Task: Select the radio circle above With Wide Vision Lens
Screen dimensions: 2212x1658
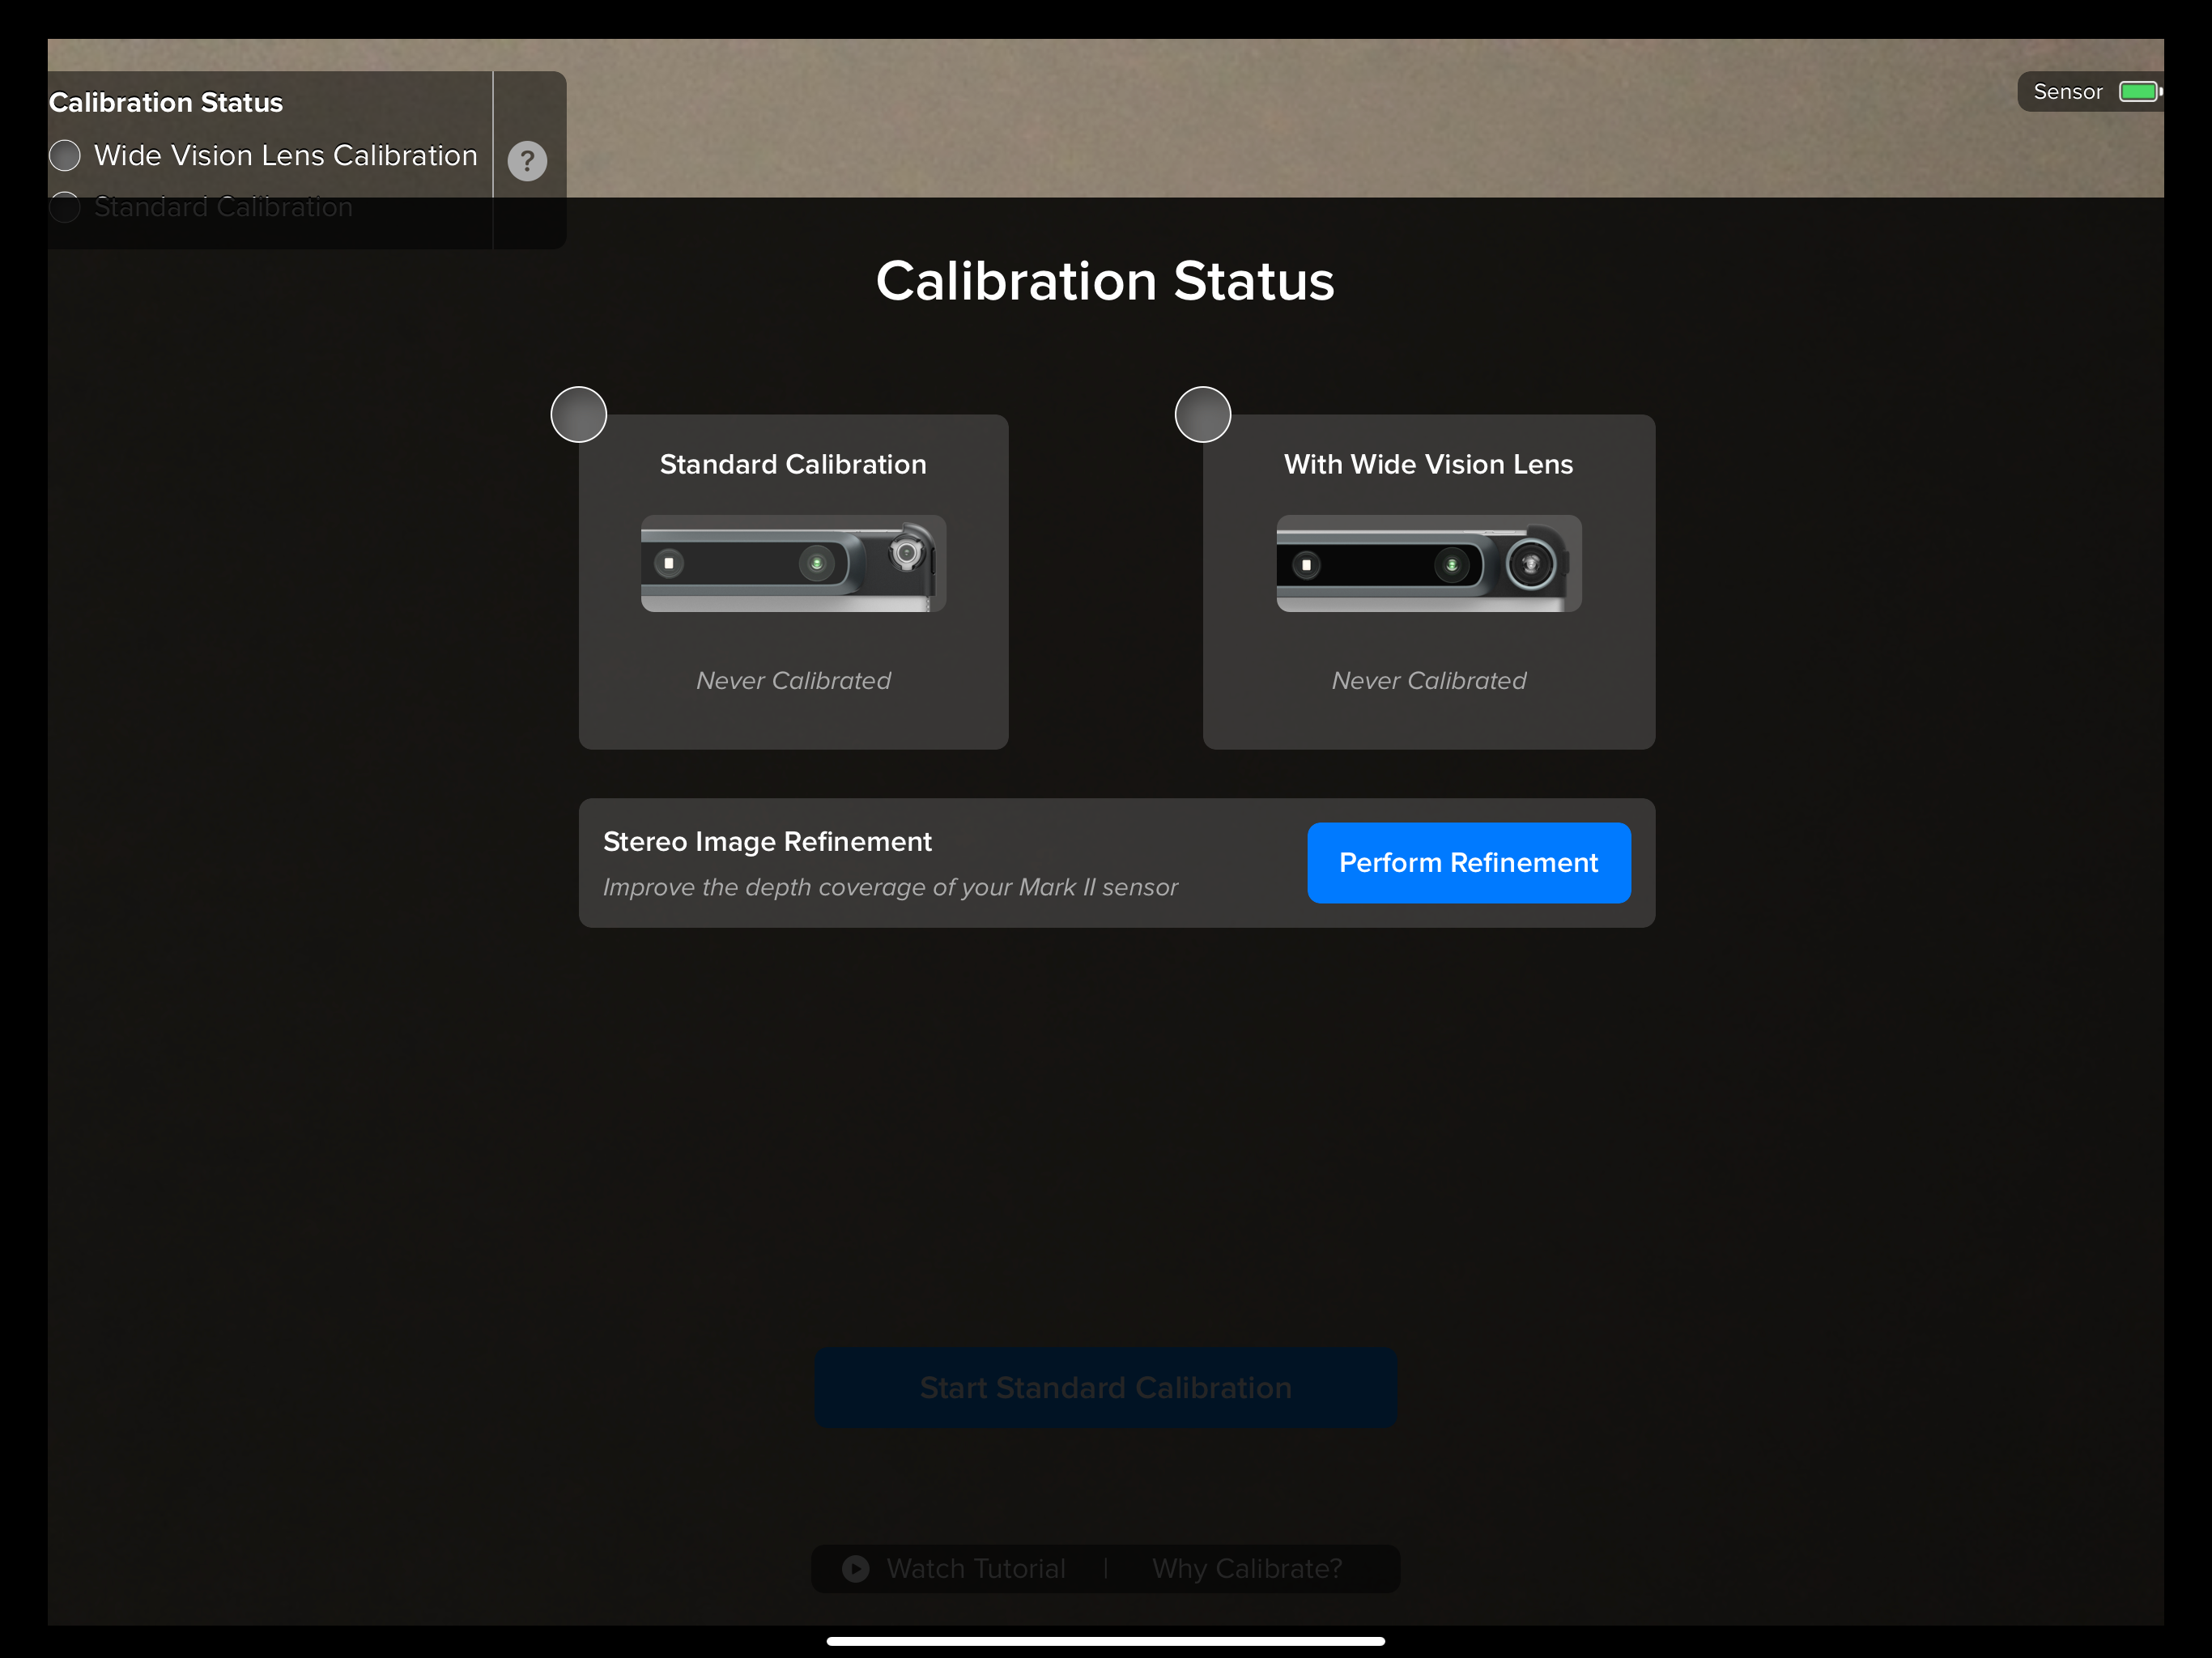Action: tap(1202, 413)
